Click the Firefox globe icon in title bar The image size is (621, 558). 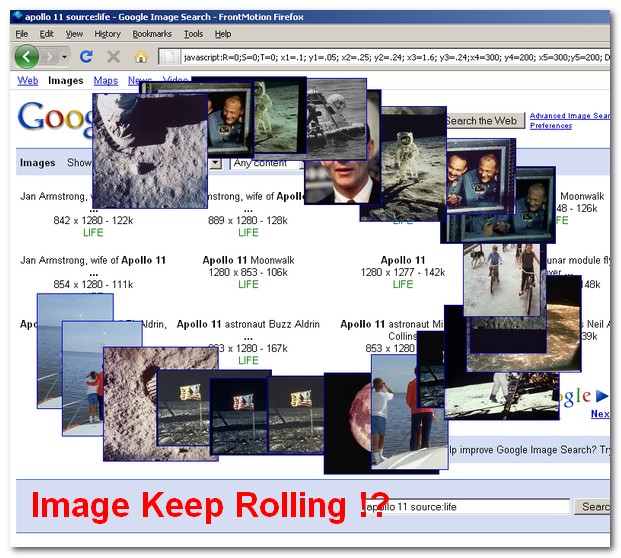point(17,16)
